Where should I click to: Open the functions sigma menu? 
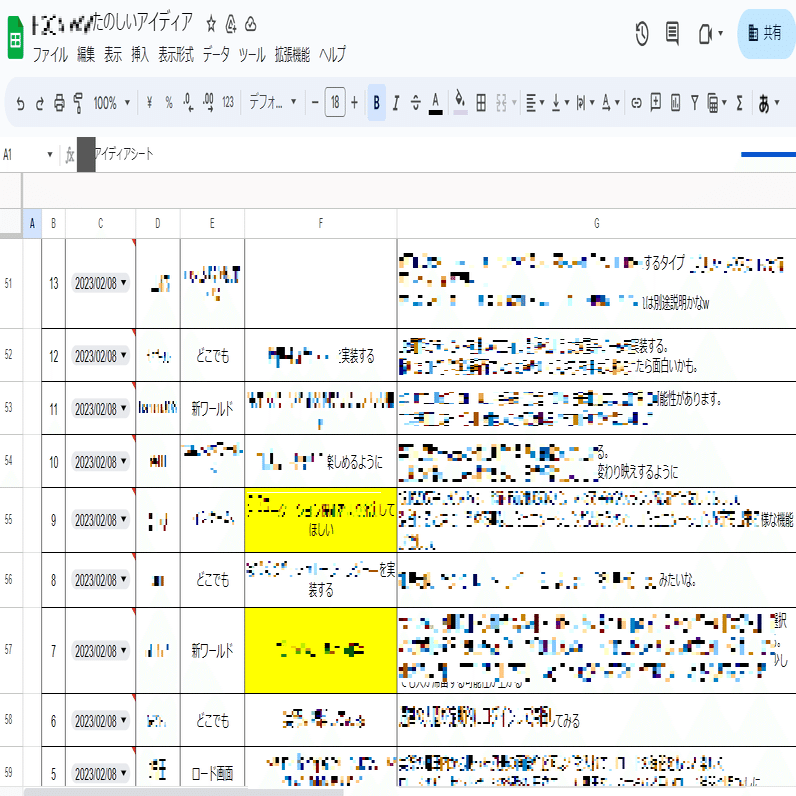coord(740,103)
